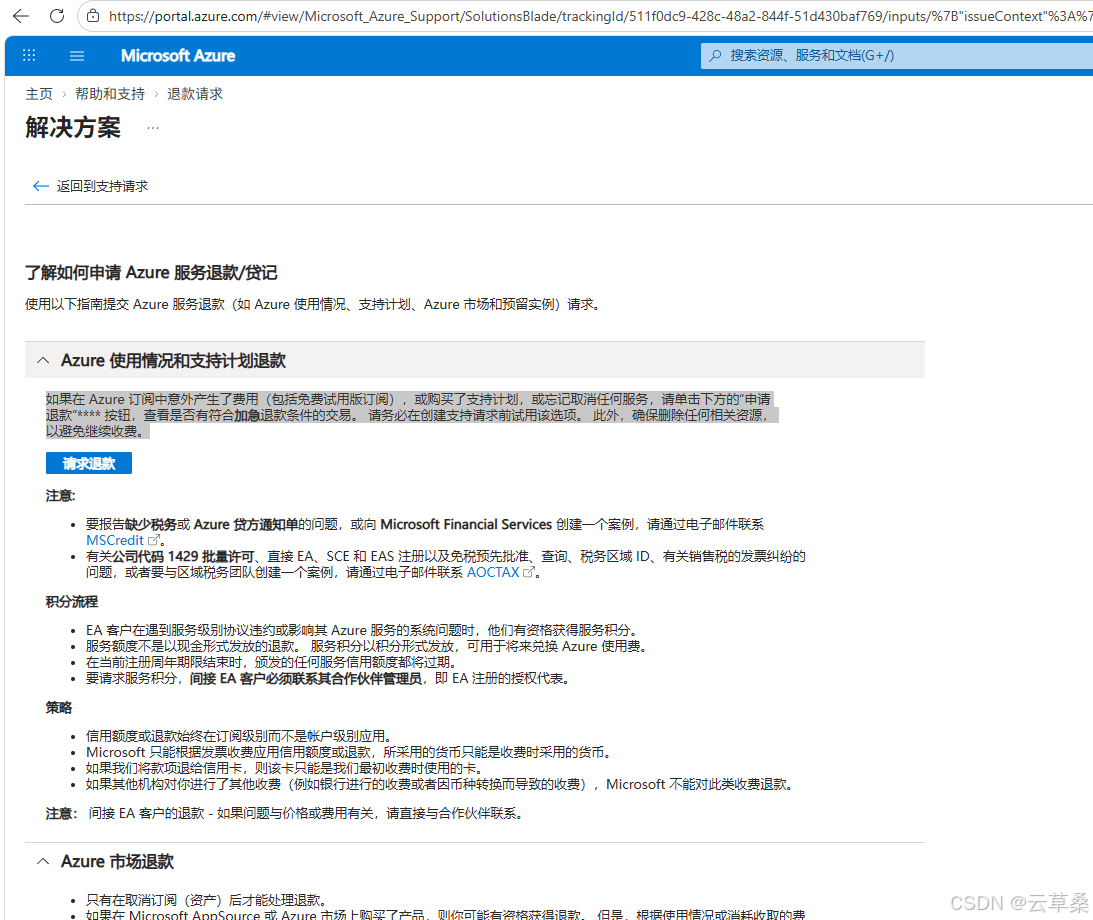Click the bullet starting EA 客户在遇到服务级别协议
Image resolution: width=1093 pixels, height=920 pixels.
(x=361, y=630)
